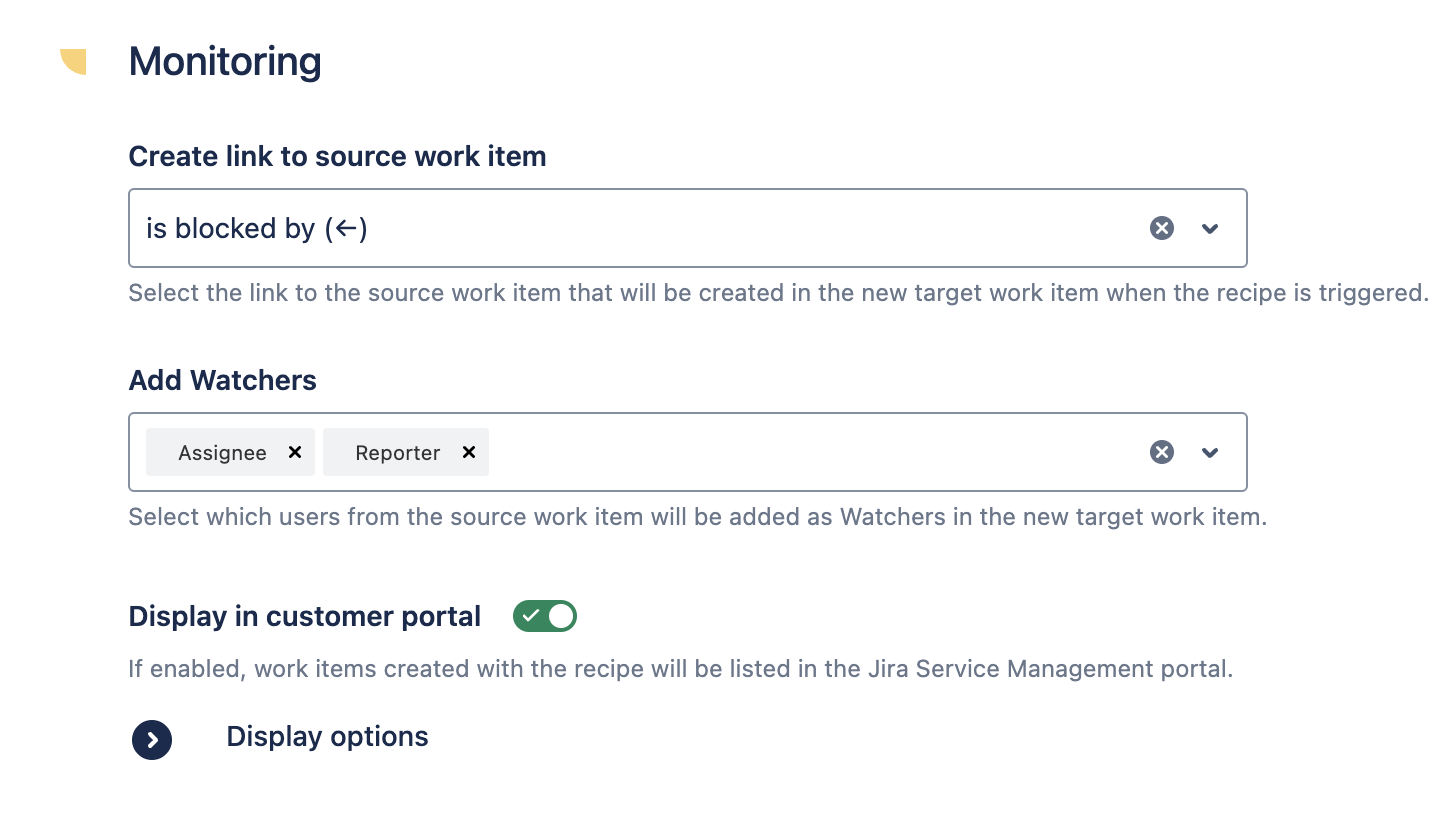Remove the Assignee watcher tag

click(x=295, y=452)
